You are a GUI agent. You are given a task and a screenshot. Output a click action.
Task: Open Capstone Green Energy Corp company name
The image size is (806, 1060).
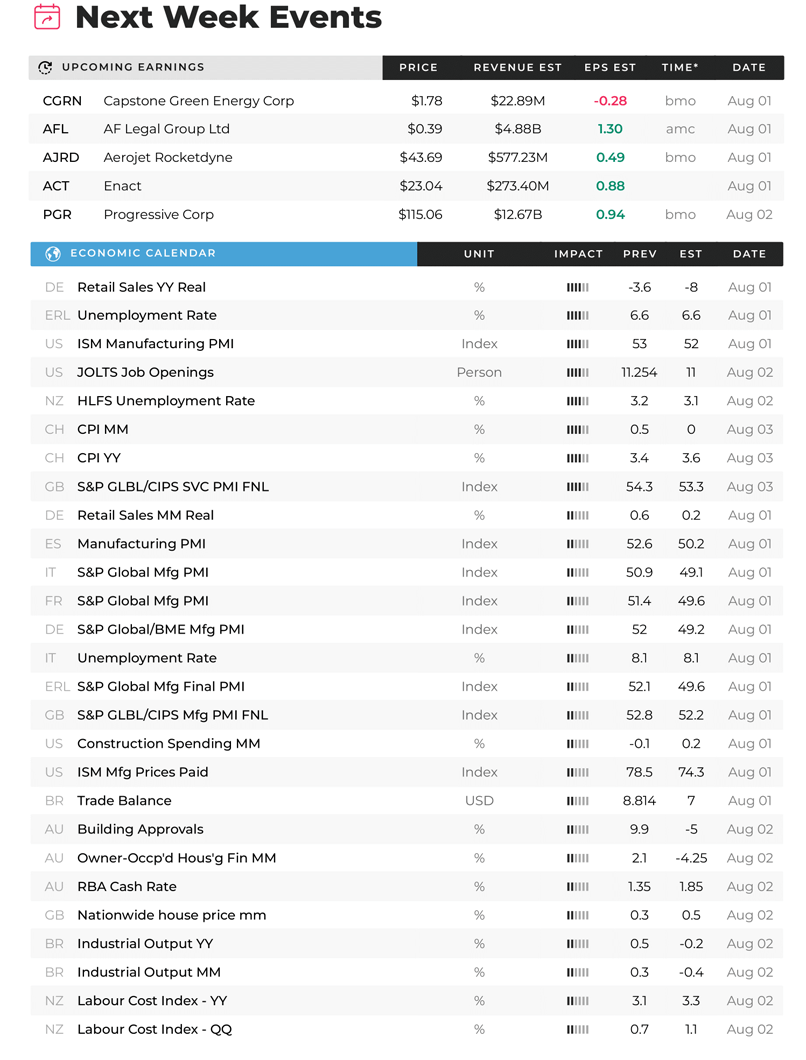coord(199,101)
